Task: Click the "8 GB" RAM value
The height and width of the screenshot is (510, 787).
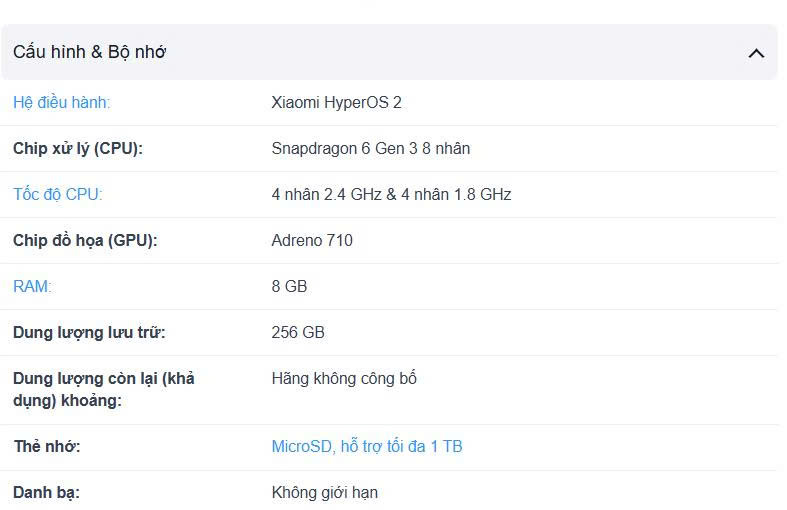Action: click(x=289, y=286)
